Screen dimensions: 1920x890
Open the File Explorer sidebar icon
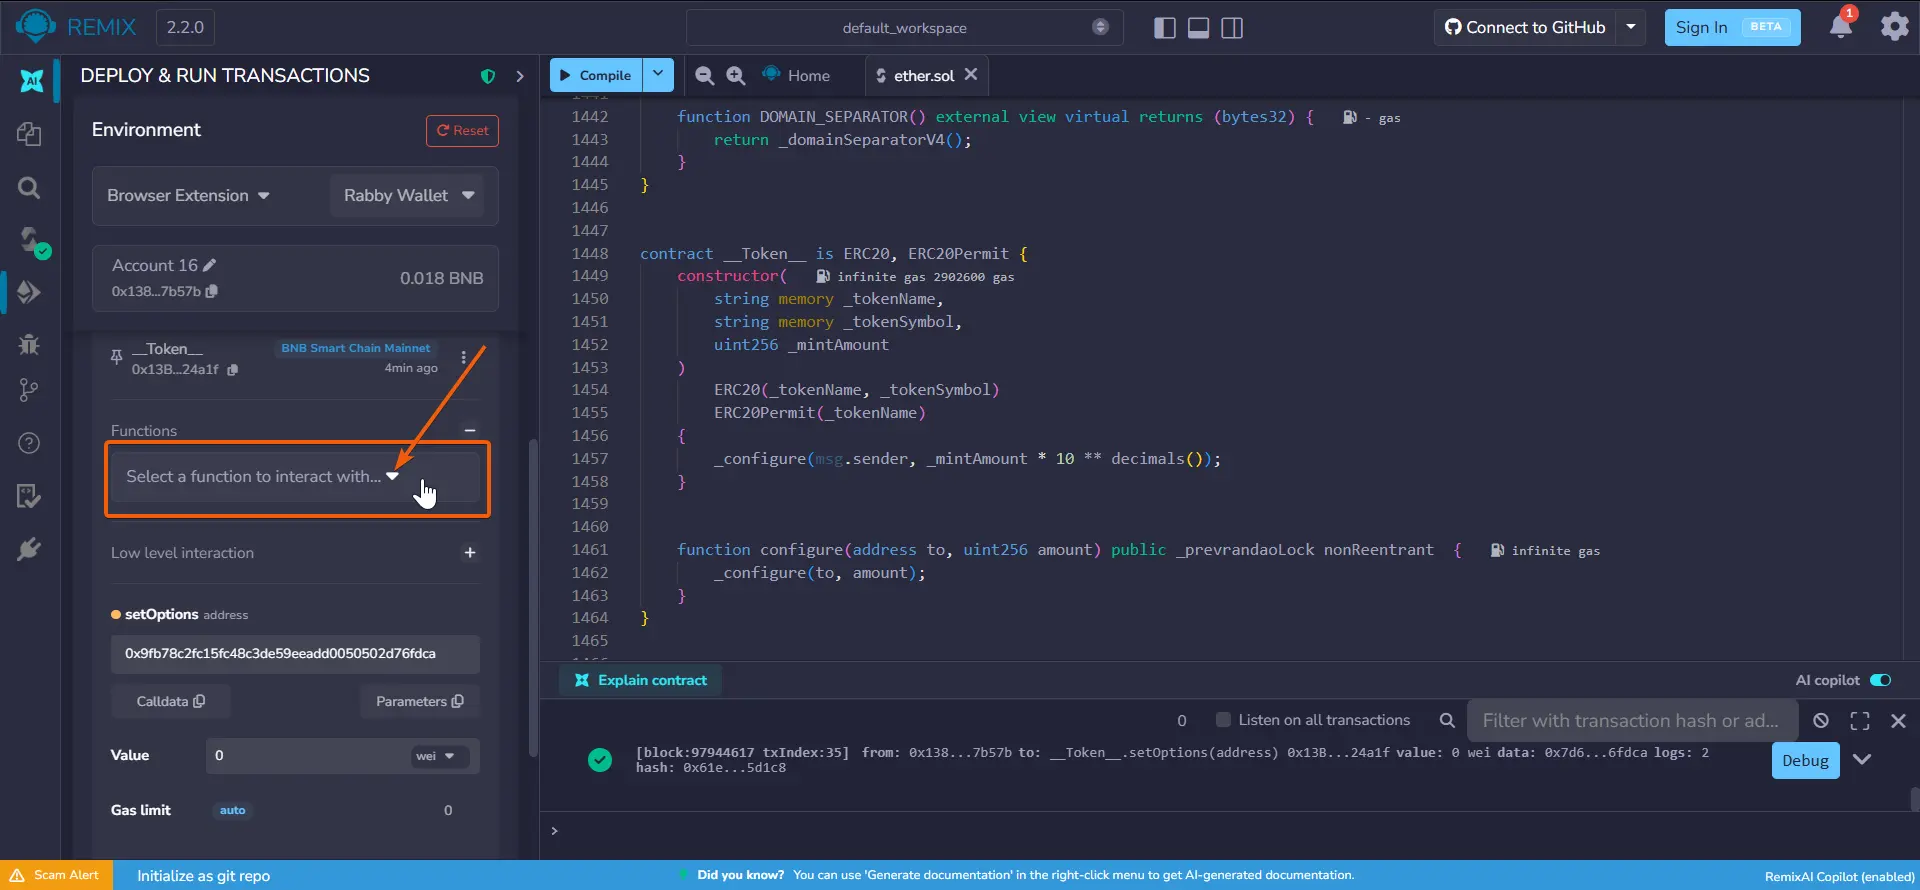(x=29, y=134)
